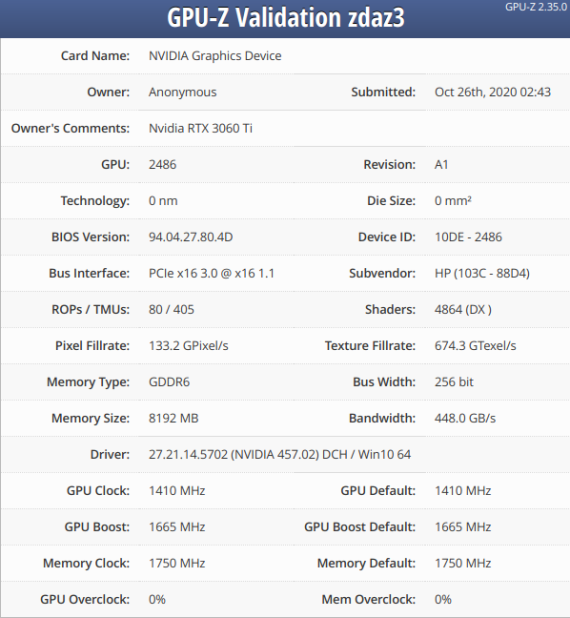Click shaders value 4864 (DX )
Image resolution: width=570 pixels, height=618 pixels.
tap(463, 310)
